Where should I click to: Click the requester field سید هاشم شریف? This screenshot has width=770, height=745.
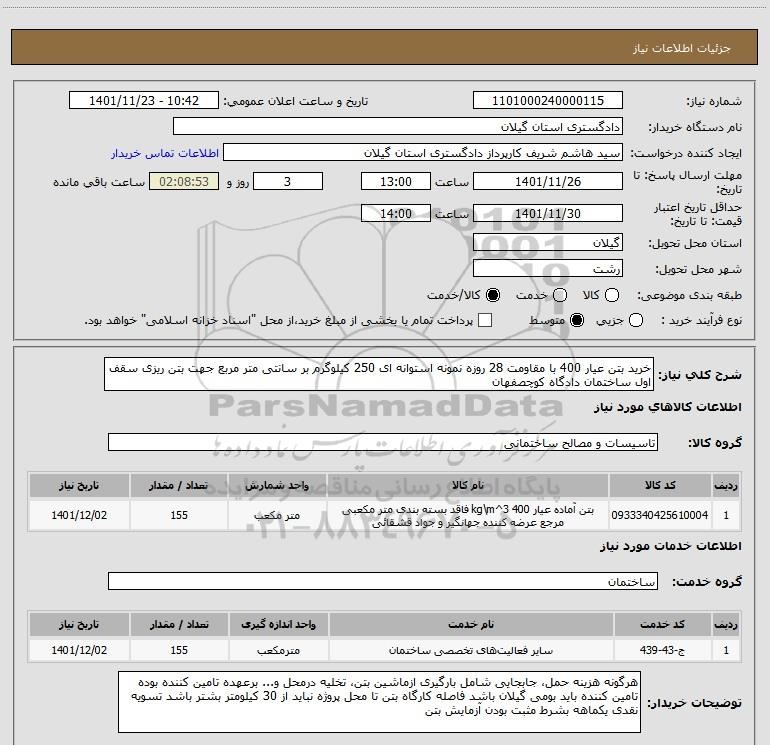point(423,153)
